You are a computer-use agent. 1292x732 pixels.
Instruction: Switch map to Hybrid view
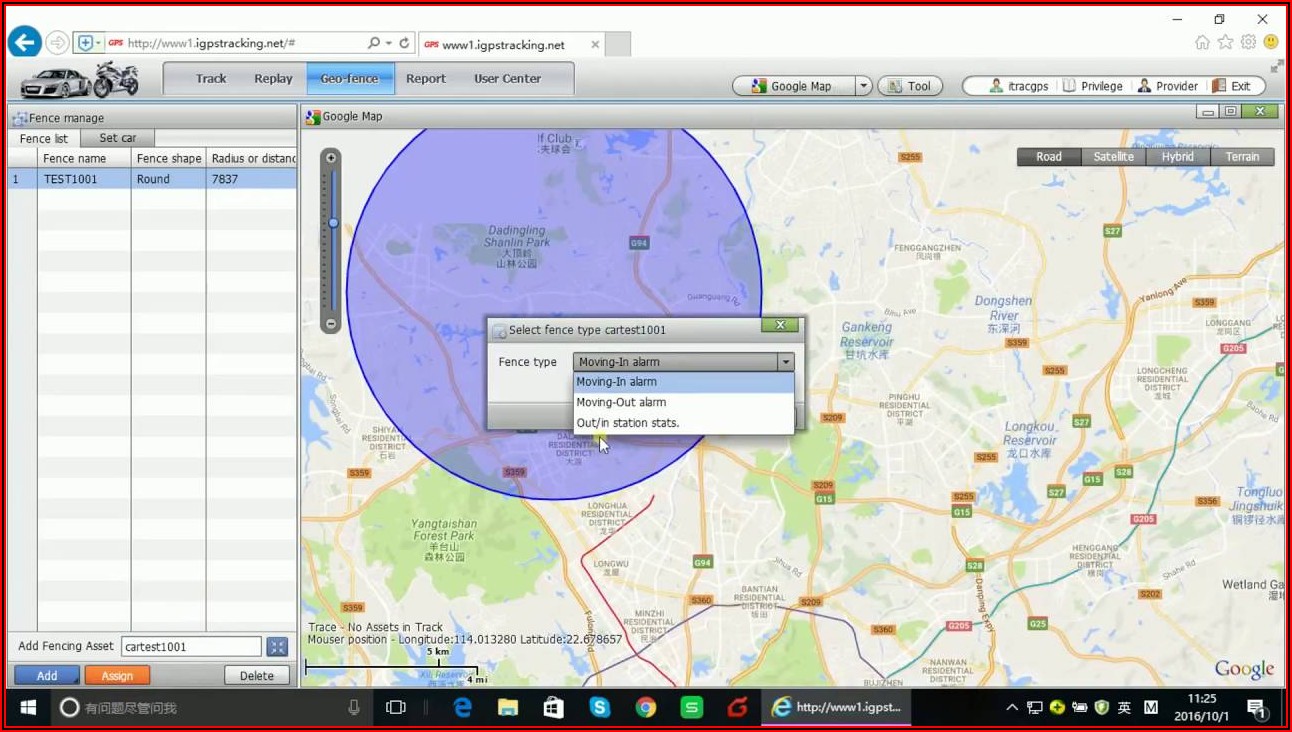[x=1177, y=157]
